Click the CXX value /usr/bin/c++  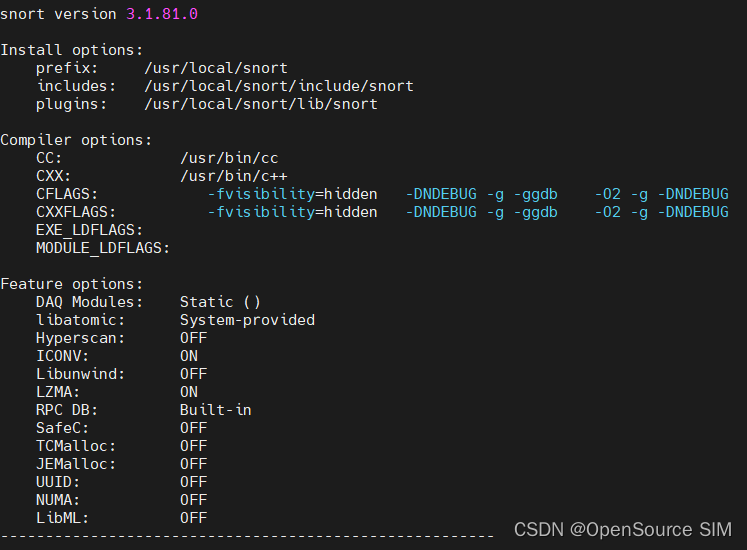coord(234,176)
